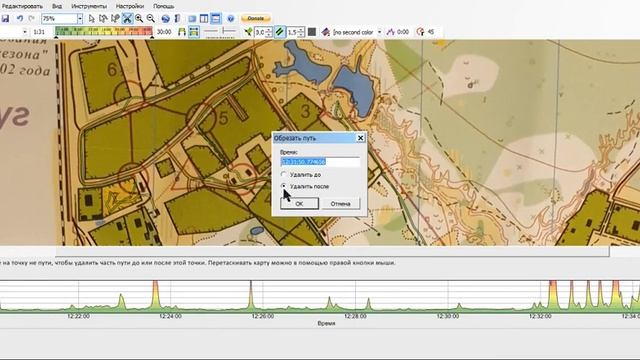The height and width of the screenshot is (360, 640).
Task: Close the Обрезать путь dialog
Action: (360, 138)
